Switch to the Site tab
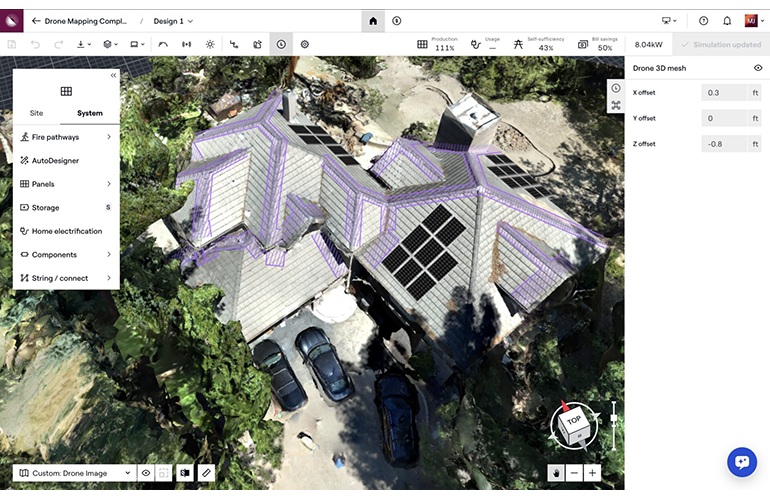 coord(36,113)
